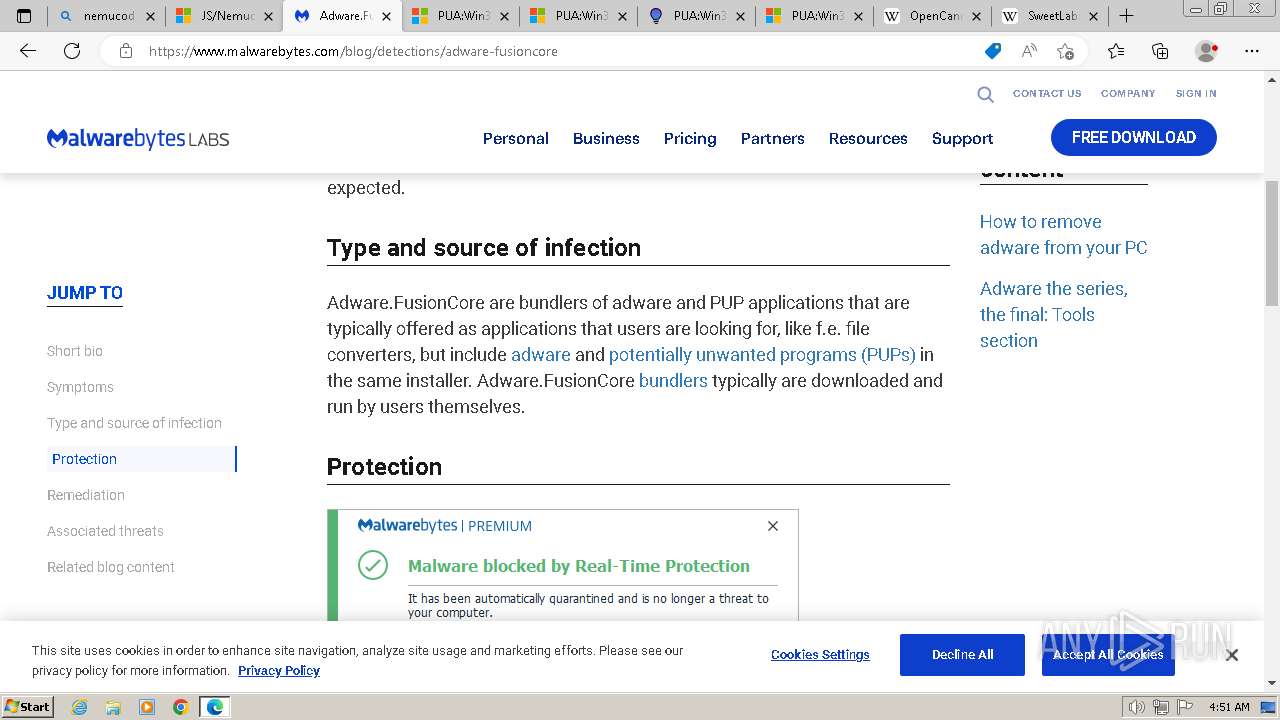Open File Explorer from taskbar
The height and width of the screenshot is (720, 1280).
click(113, 707)
